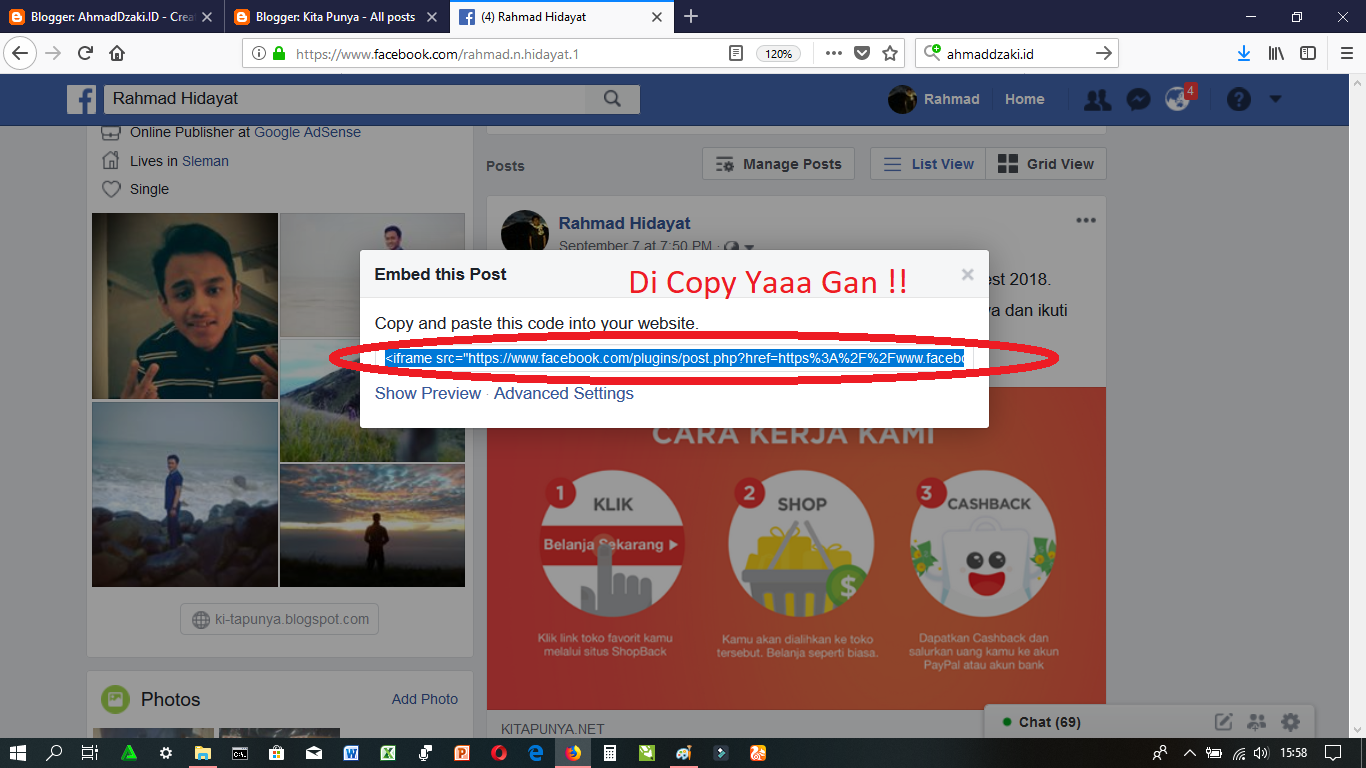Screen dimensions: 1366x768
Task: Open page actions three-dot menu in address bar
Action: click(832, 53)
